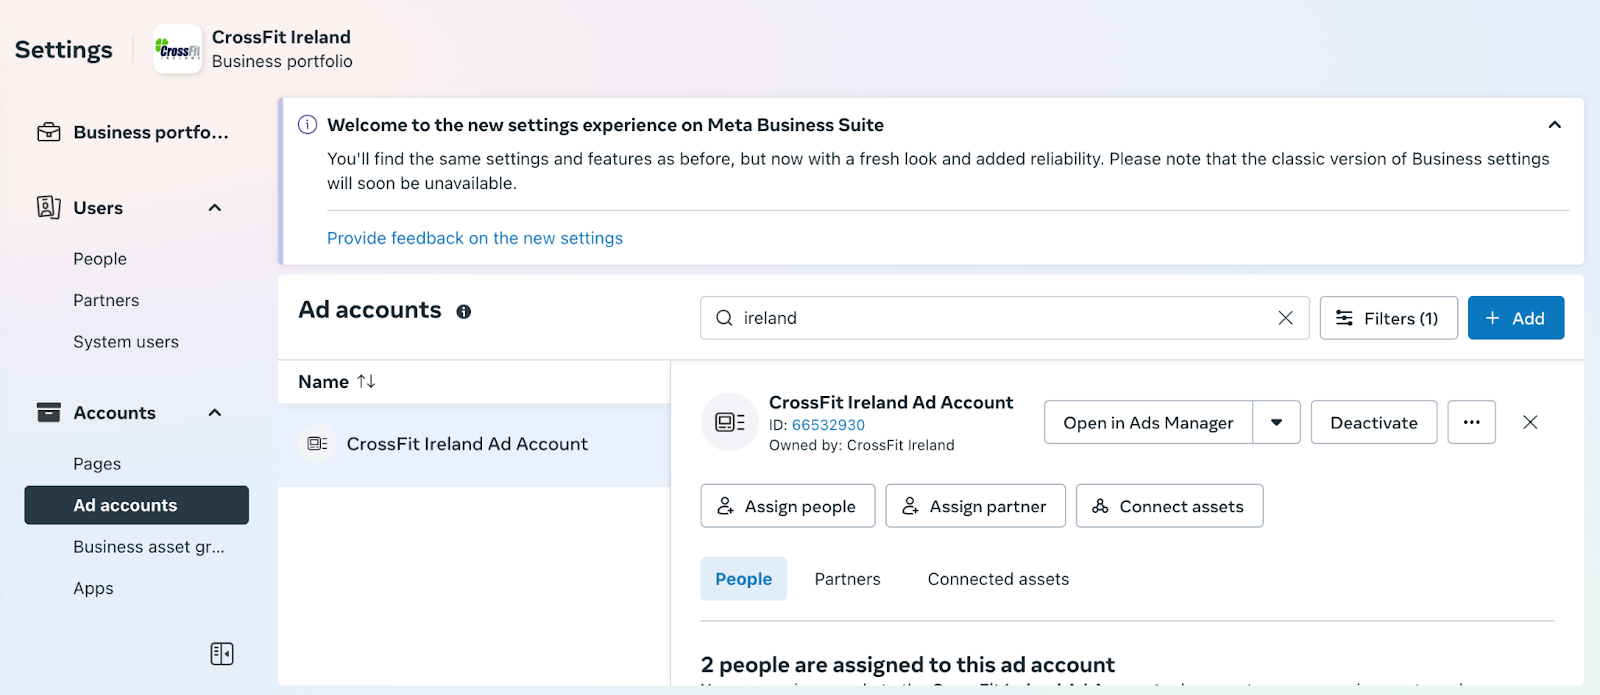Image resolution: width=1600 pixels, height=695 pixels.
Task: Click the Name column header
Action: tap(323, 382)
